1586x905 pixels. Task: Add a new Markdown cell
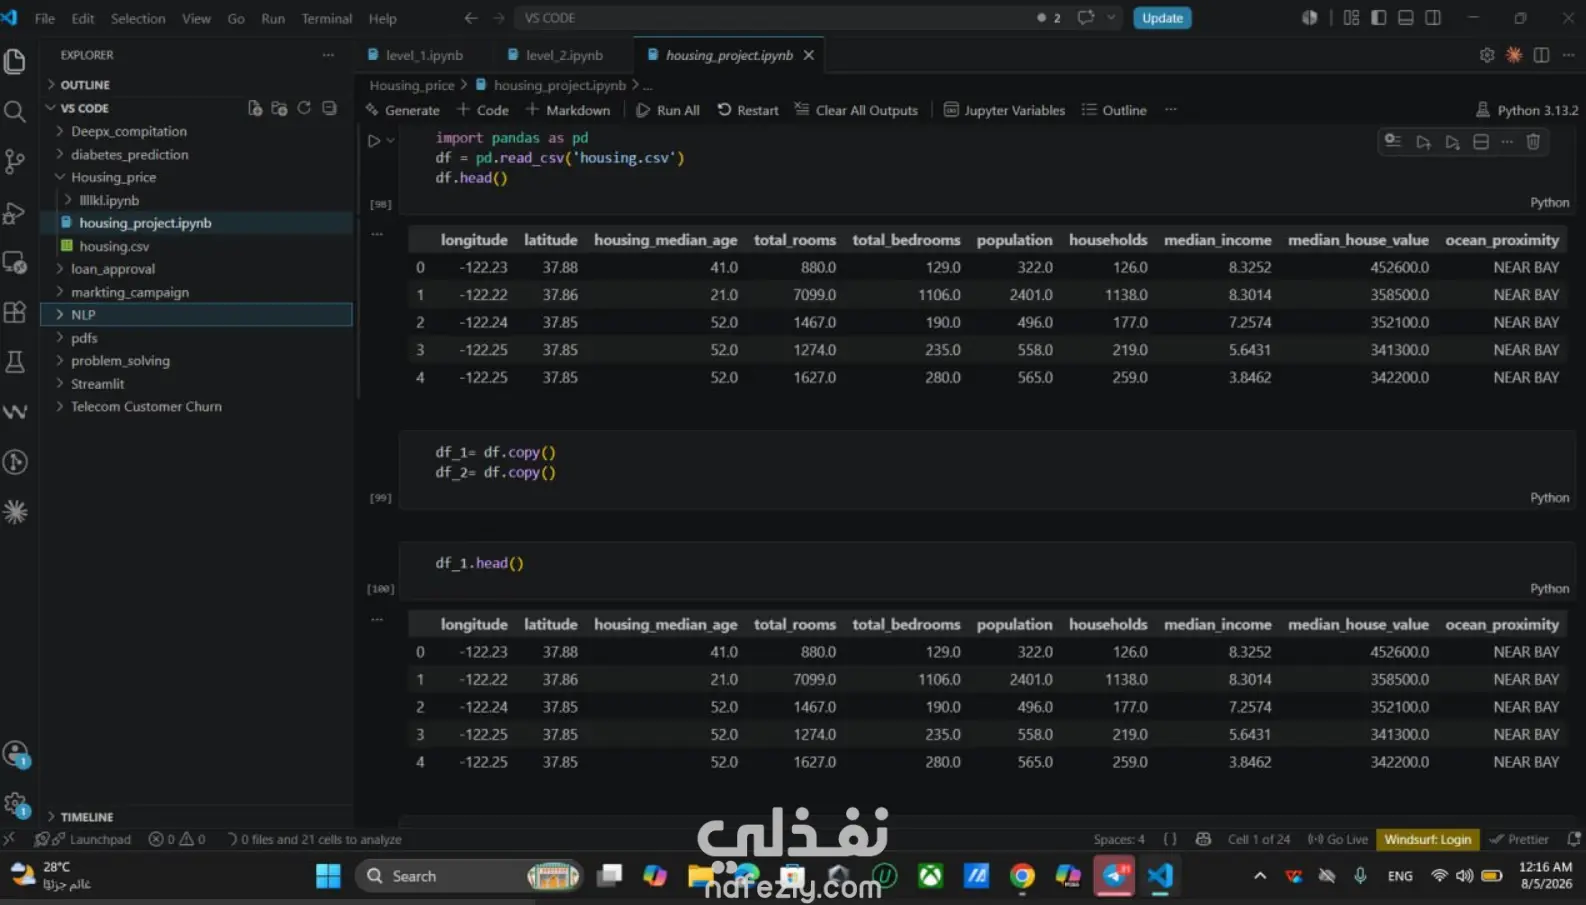pyautogui.click(x=568, y=110)
